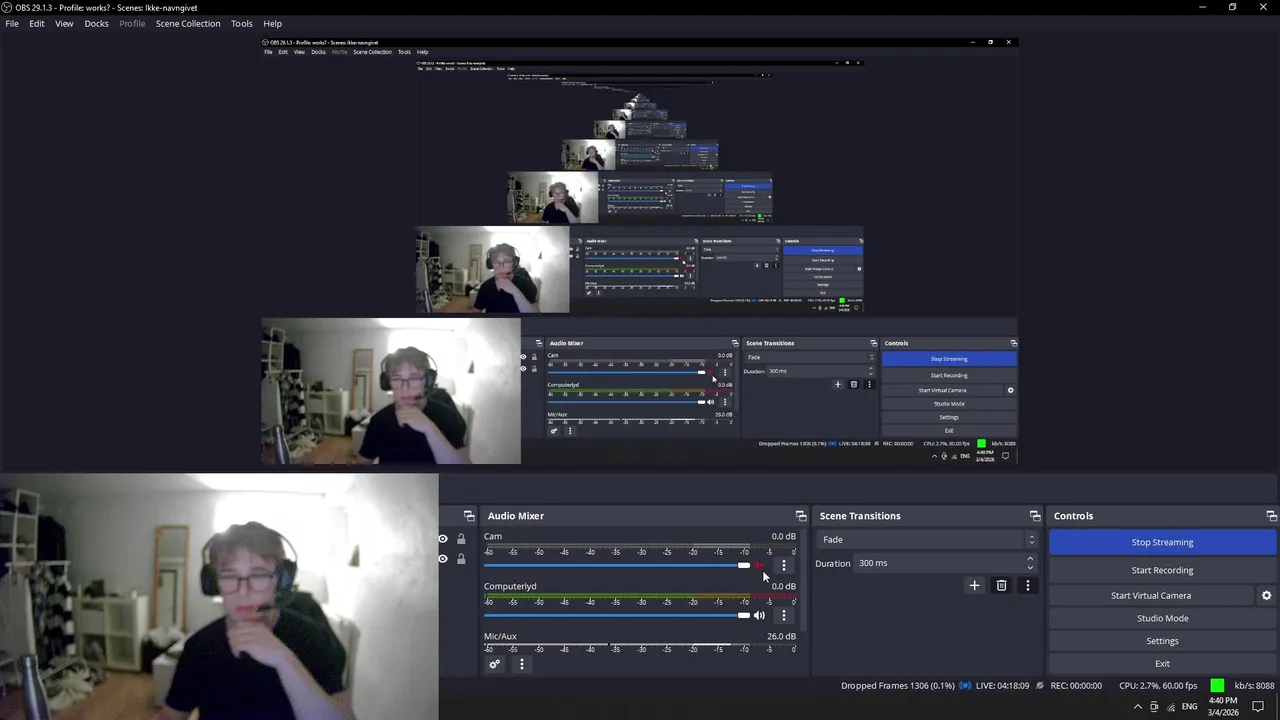Open Computerlyd source options menu
Viewport: 1280px width, 720px height.
click(784, 616)
